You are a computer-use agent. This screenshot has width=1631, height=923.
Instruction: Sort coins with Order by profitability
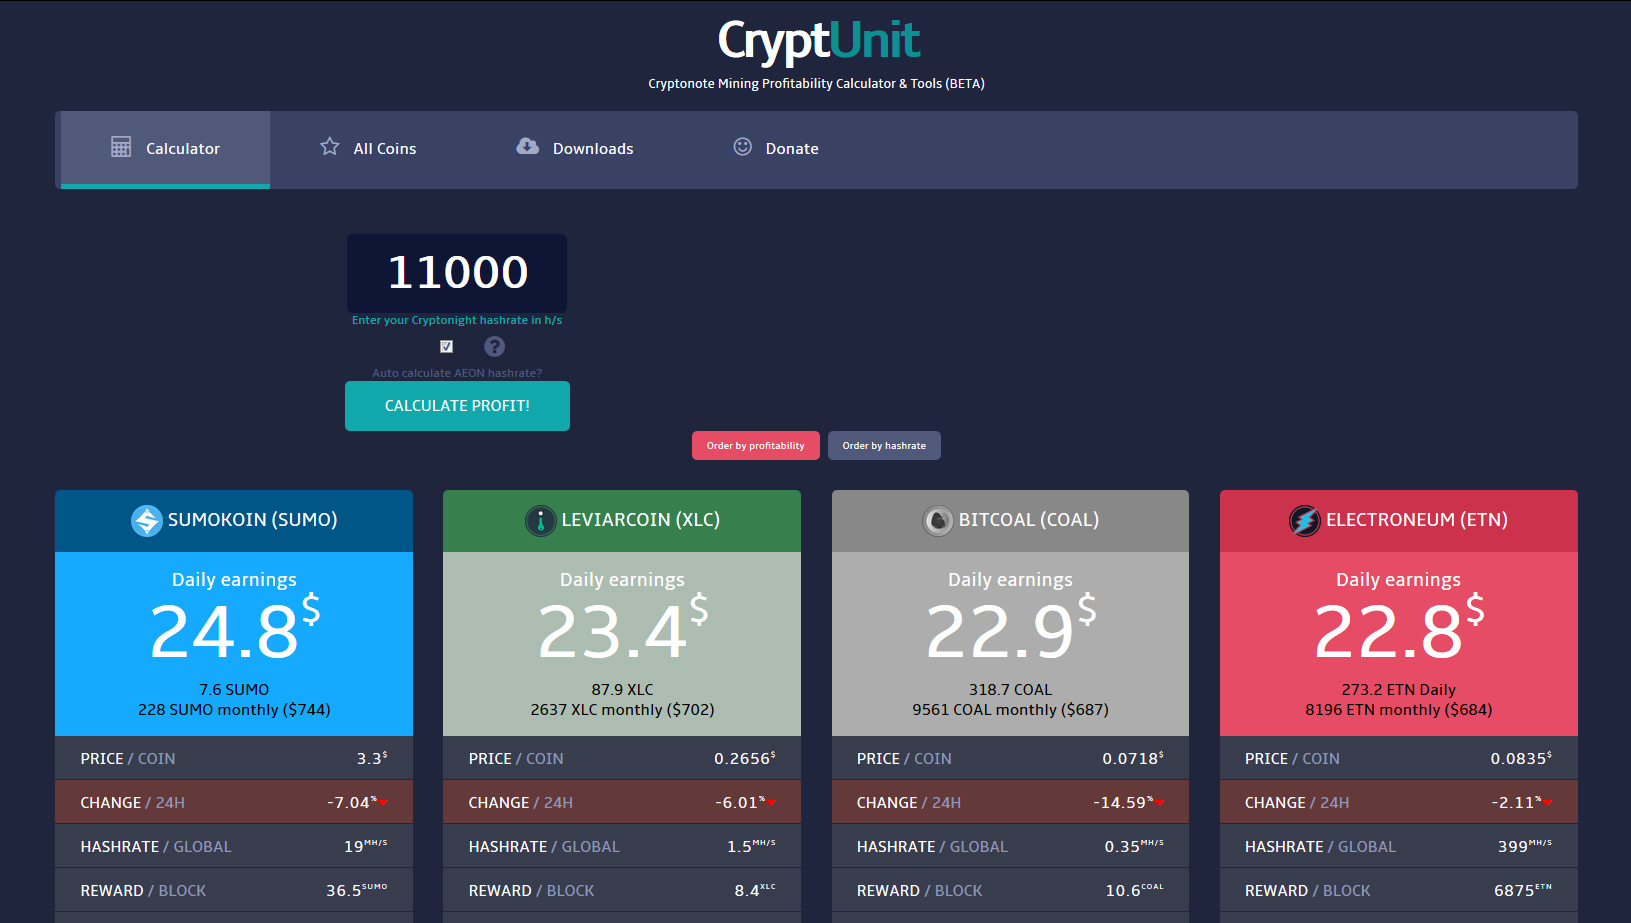click(x=755, y=446)
